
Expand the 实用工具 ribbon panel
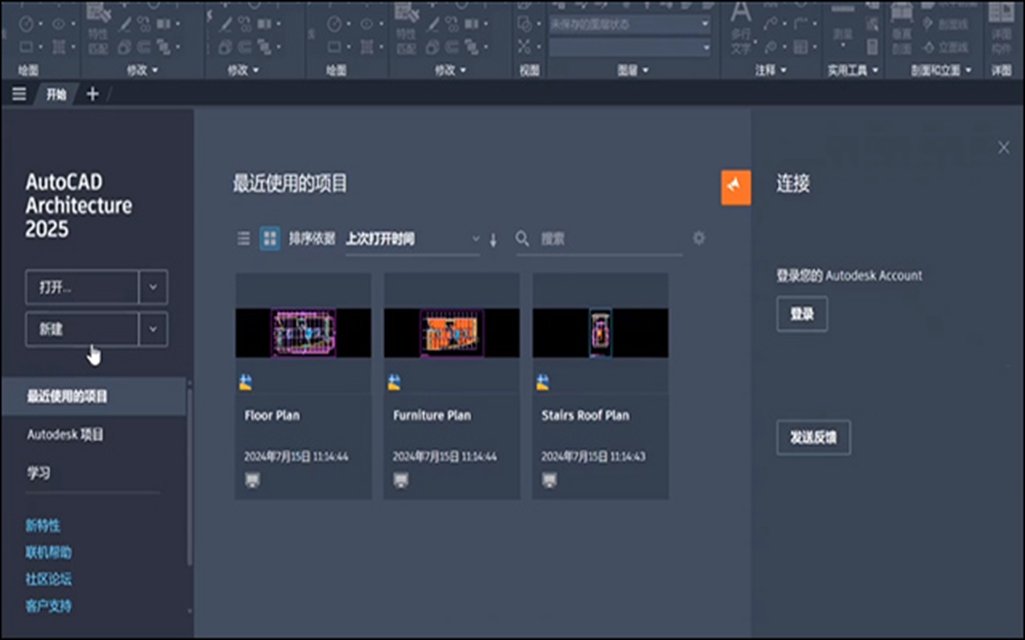click(853, 70)
